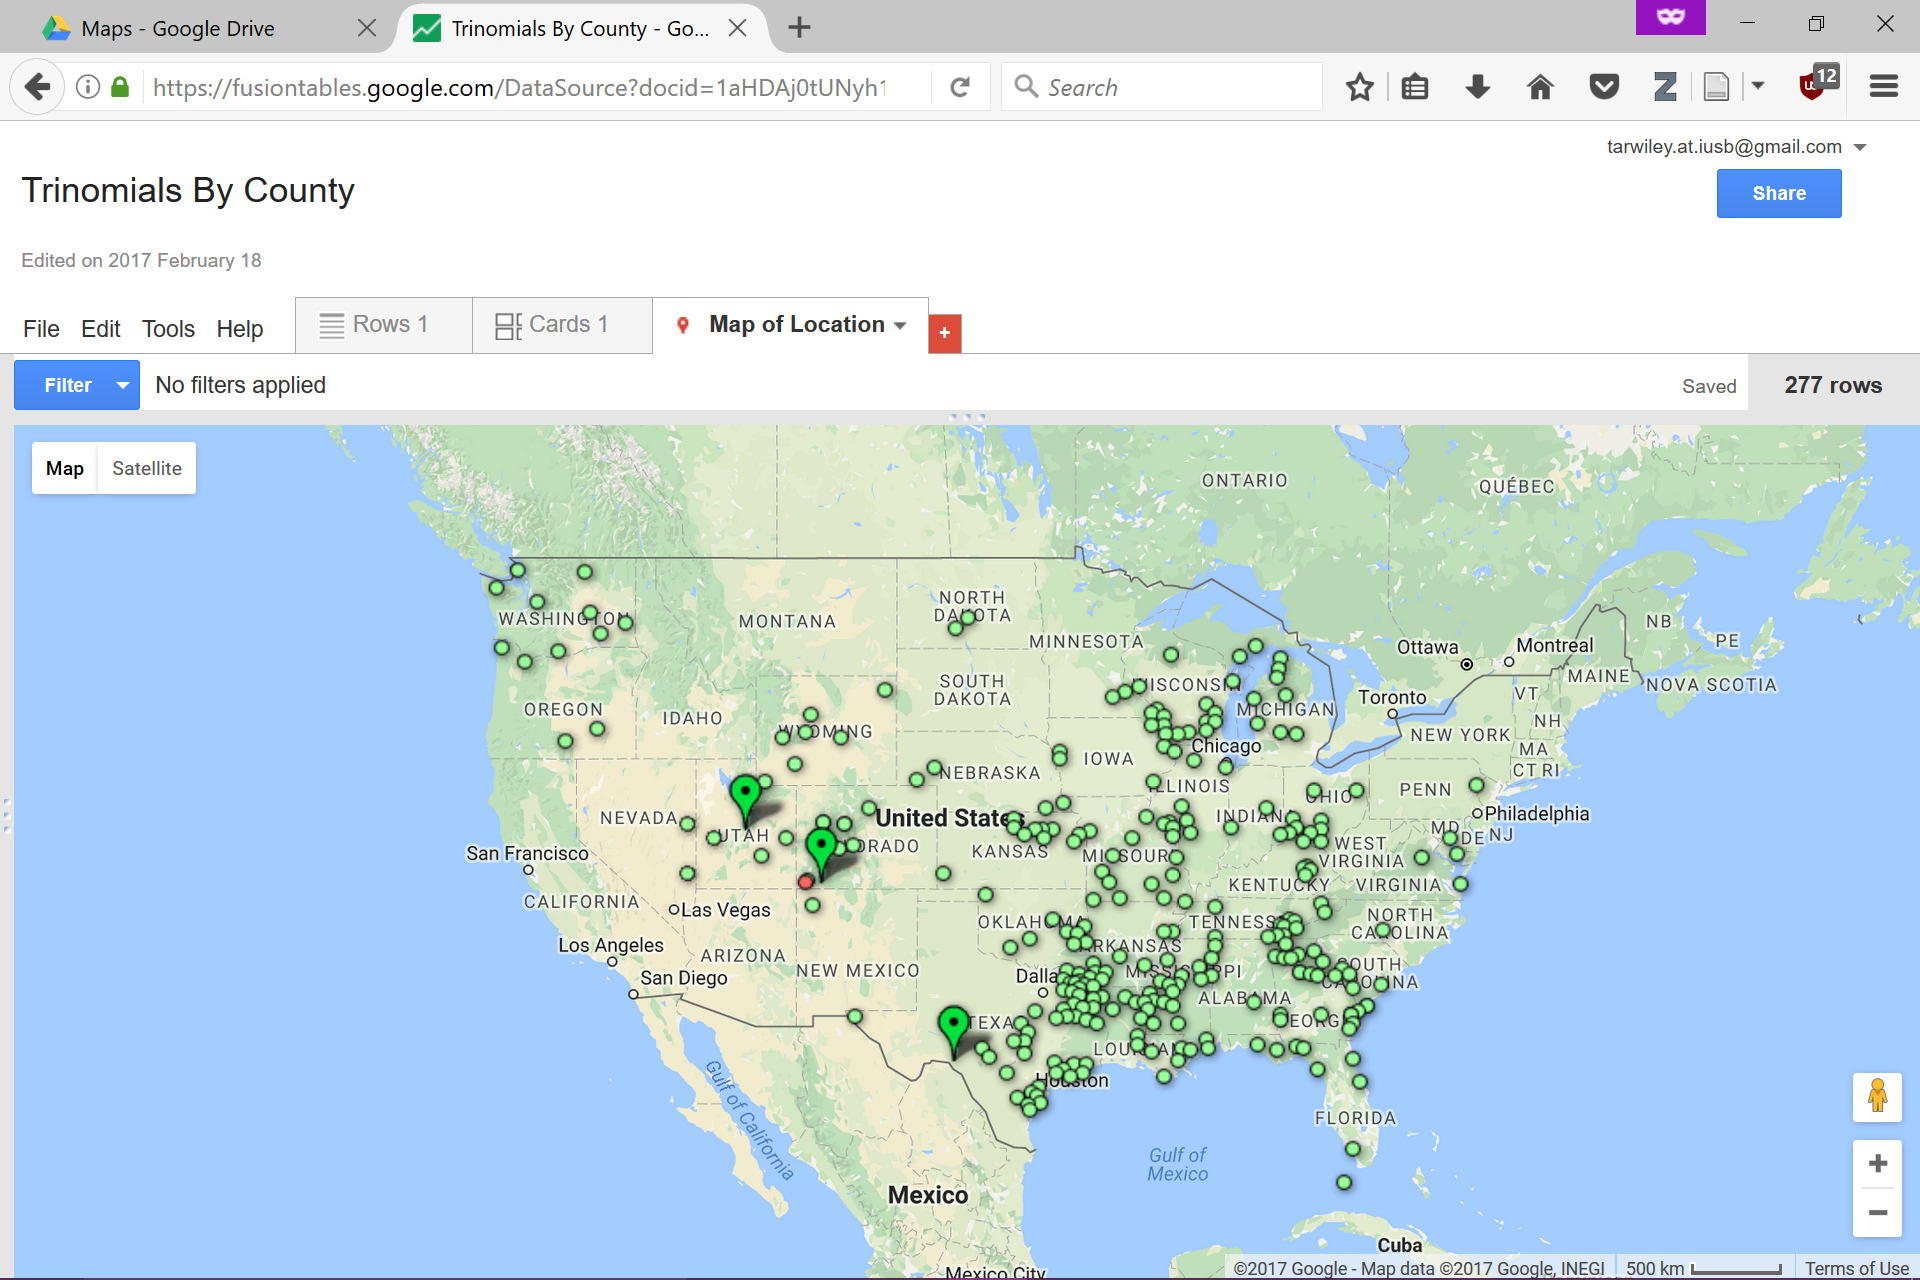Switch to the Rows 1 tab

coord(383,325)
